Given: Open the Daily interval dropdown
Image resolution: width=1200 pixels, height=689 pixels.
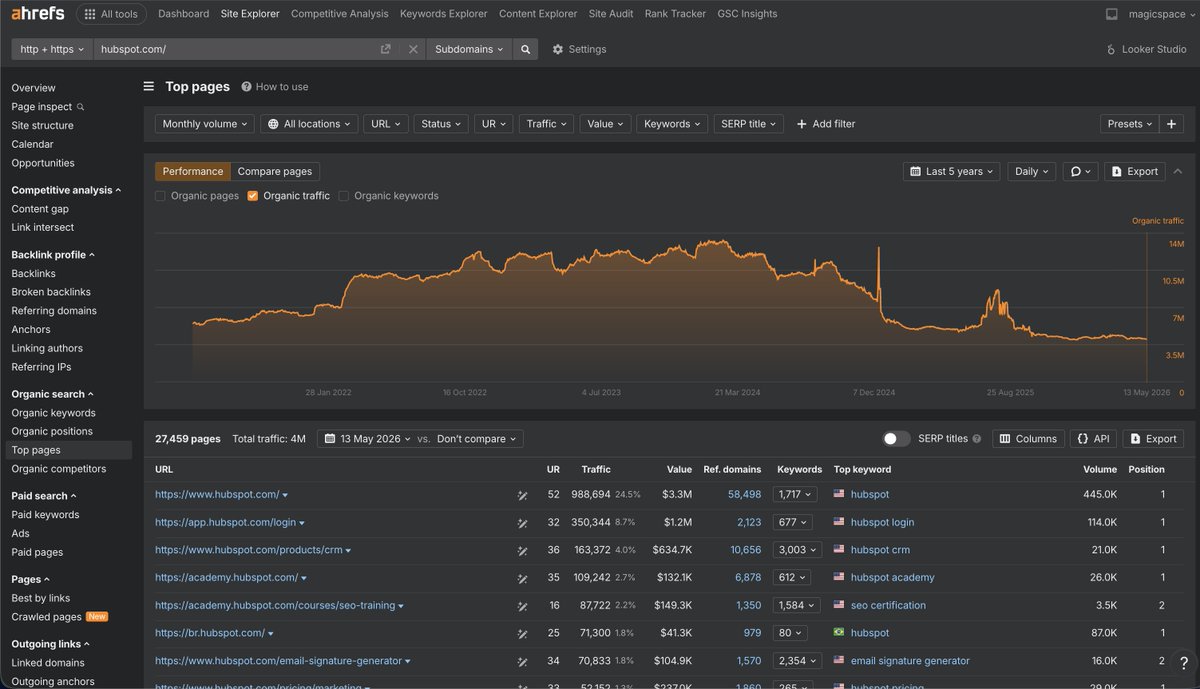Looking at the screenshot, I should coord(1031,171).
